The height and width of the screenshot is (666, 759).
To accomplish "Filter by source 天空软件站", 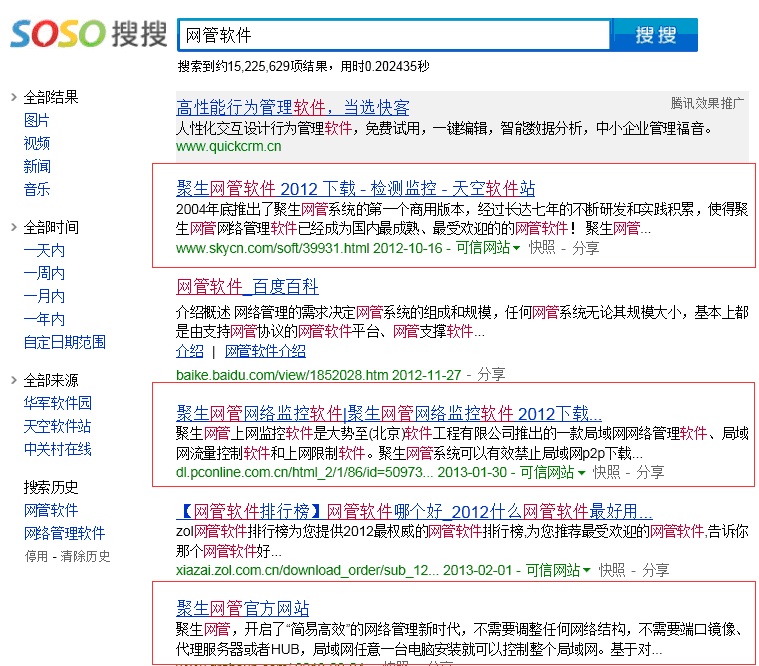I will click(x=58, y=426).
